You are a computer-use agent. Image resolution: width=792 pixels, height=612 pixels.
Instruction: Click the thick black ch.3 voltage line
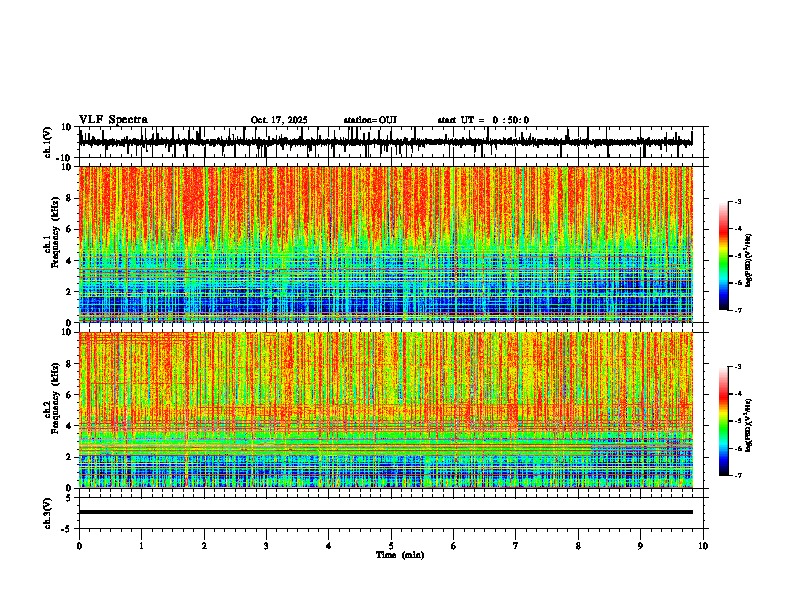(385, 512)
